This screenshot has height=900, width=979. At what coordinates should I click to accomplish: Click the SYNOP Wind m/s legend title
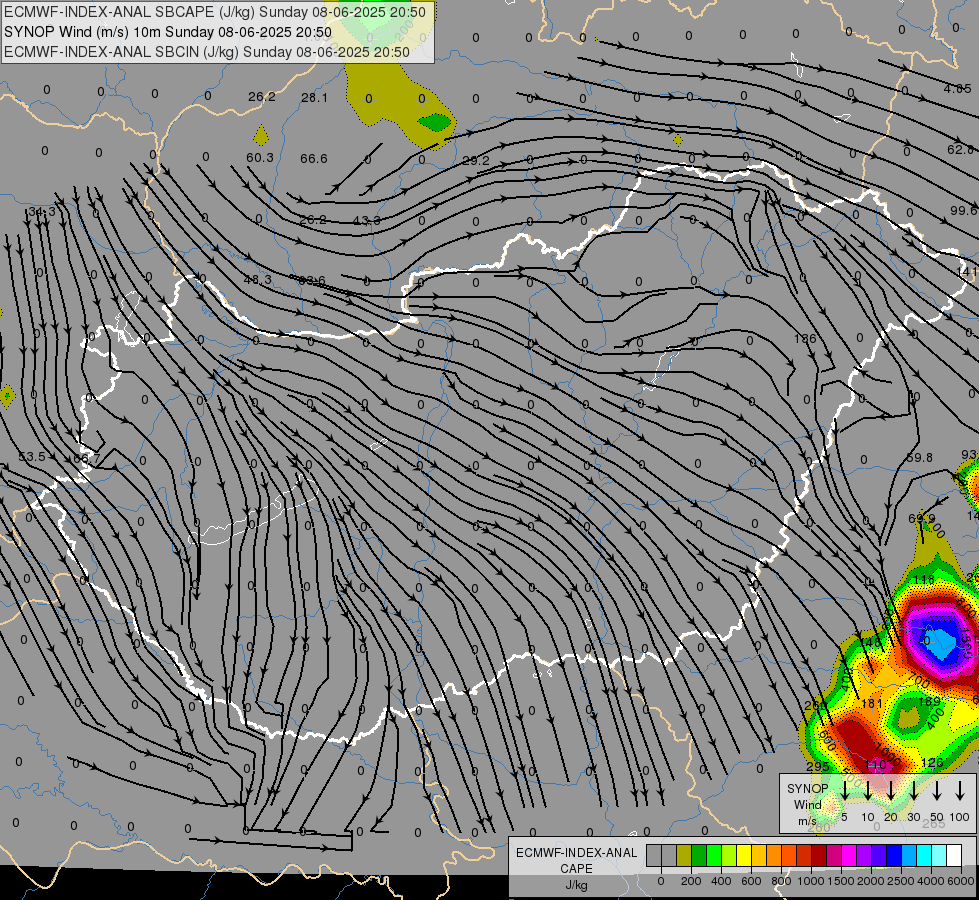pos(807,805)
